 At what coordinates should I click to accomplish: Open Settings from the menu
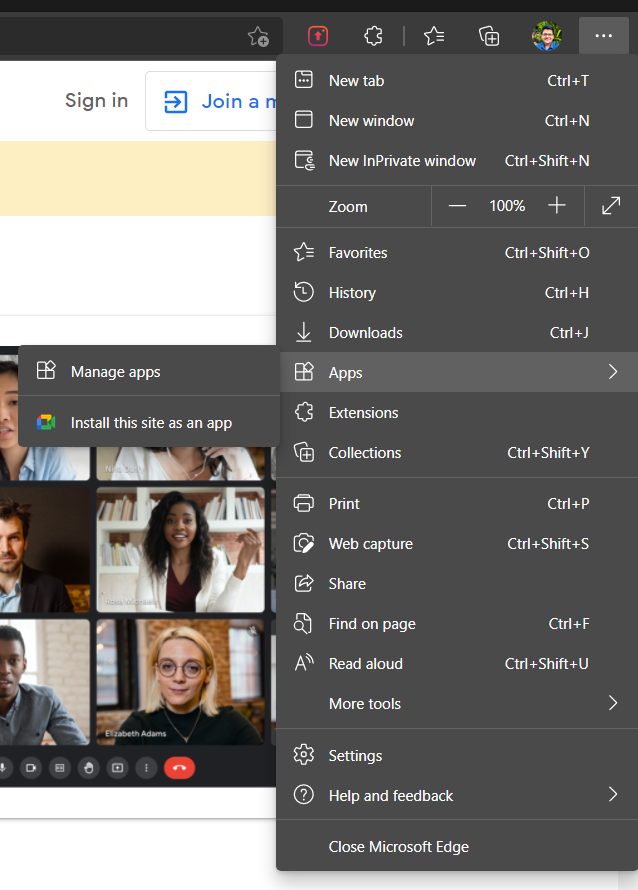tap(457, 755)
